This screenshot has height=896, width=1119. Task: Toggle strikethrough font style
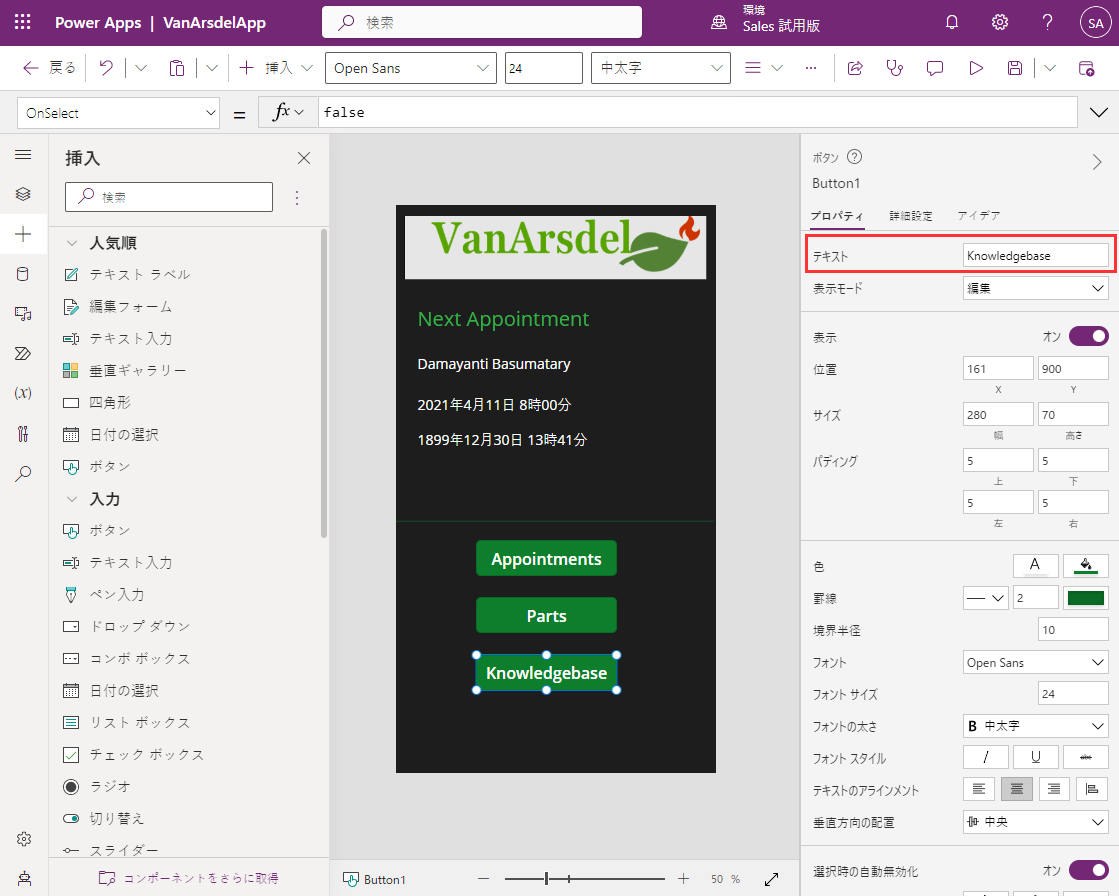1085,757
